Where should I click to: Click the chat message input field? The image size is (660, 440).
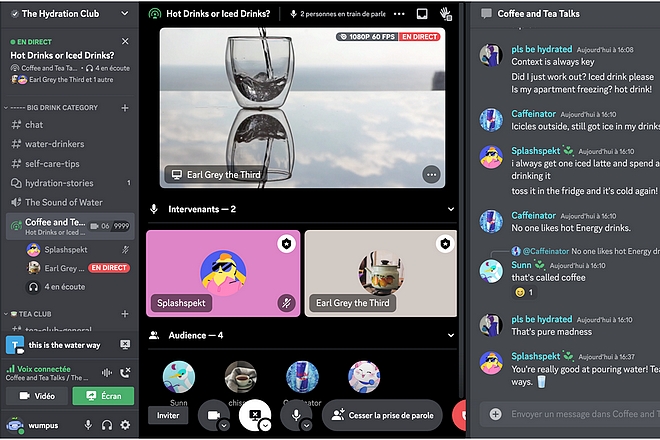570,413
